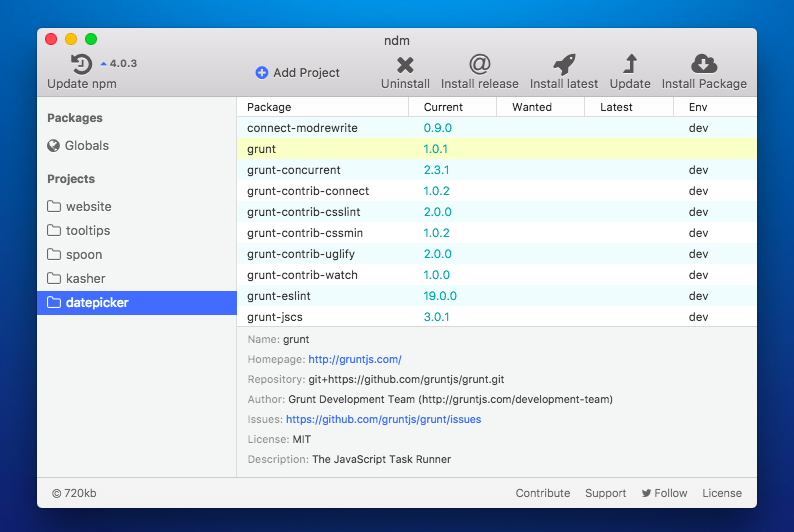Image resolution: width=794 pixels, height=532 pixels.
Task: Click the Support footer link
Action: point(606,493)
